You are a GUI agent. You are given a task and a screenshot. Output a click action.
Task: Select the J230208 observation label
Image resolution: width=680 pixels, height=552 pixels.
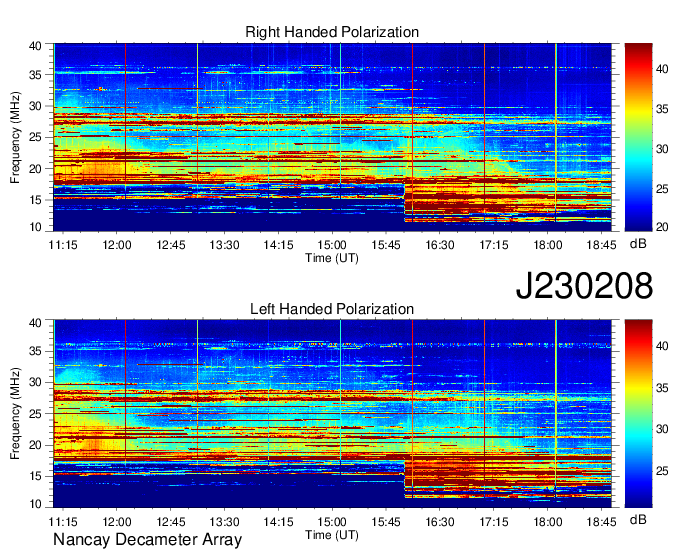[584, 286]
